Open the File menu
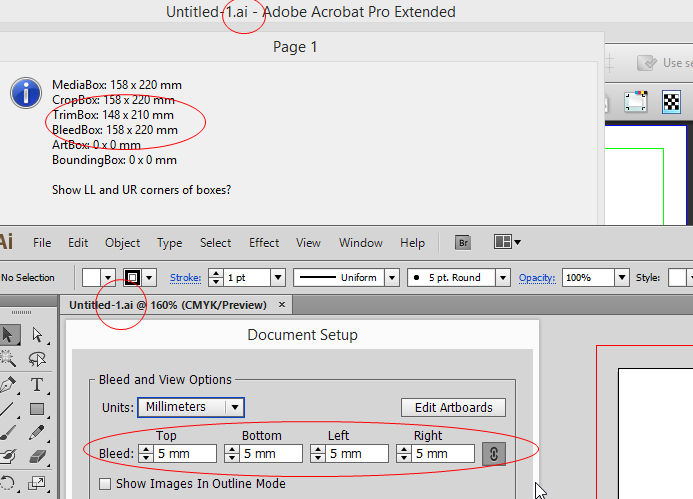 pos(42,243)
